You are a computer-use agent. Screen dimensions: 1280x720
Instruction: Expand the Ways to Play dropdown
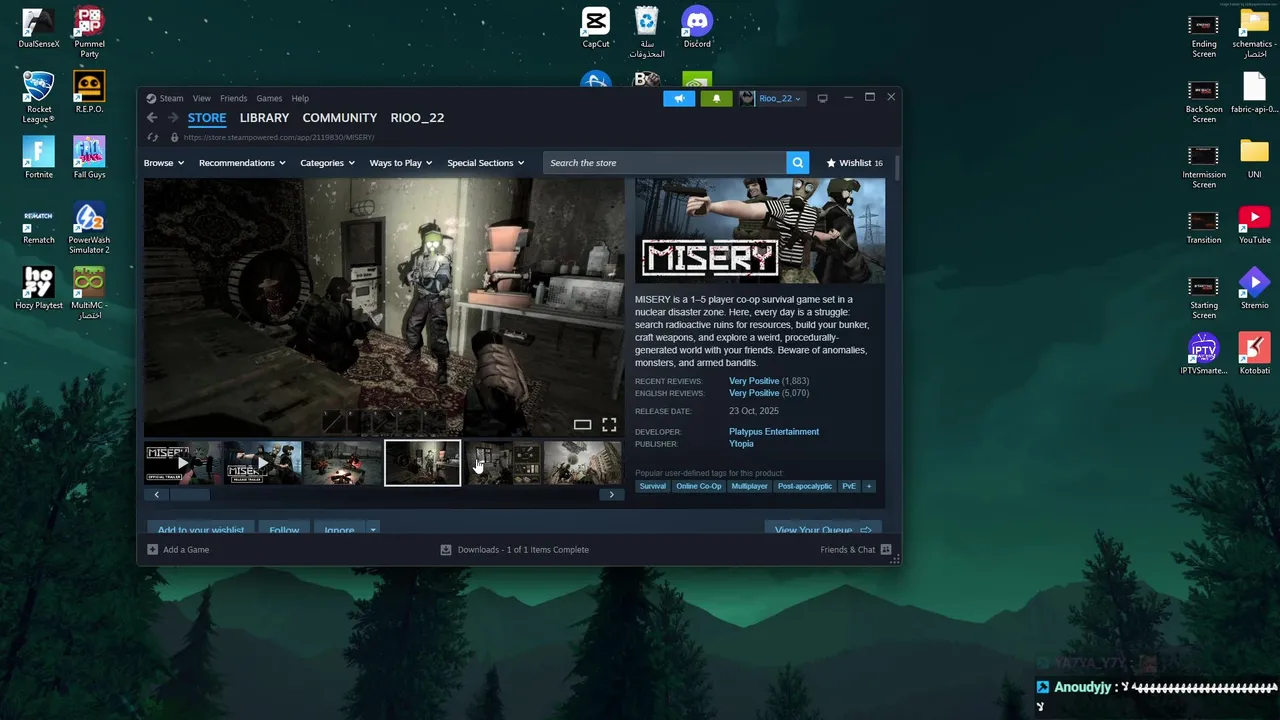tap(401, 163)
